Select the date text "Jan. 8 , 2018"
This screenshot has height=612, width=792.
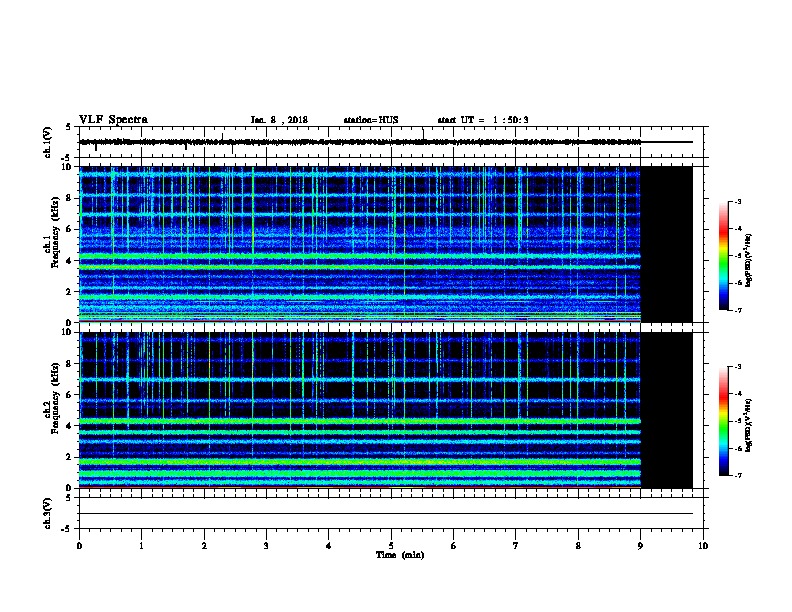[279, 120]
